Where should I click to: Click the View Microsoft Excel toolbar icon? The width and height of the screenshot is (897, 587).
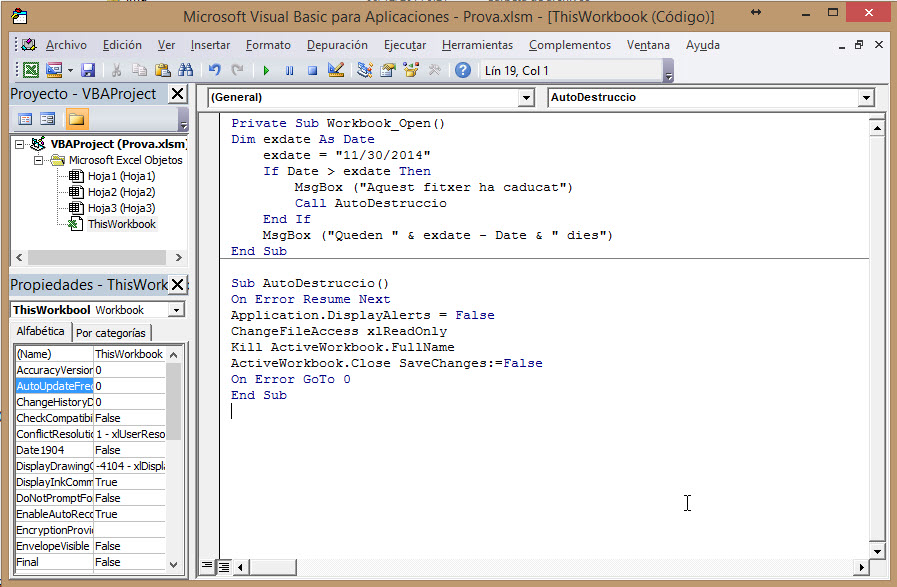point(31,70)
